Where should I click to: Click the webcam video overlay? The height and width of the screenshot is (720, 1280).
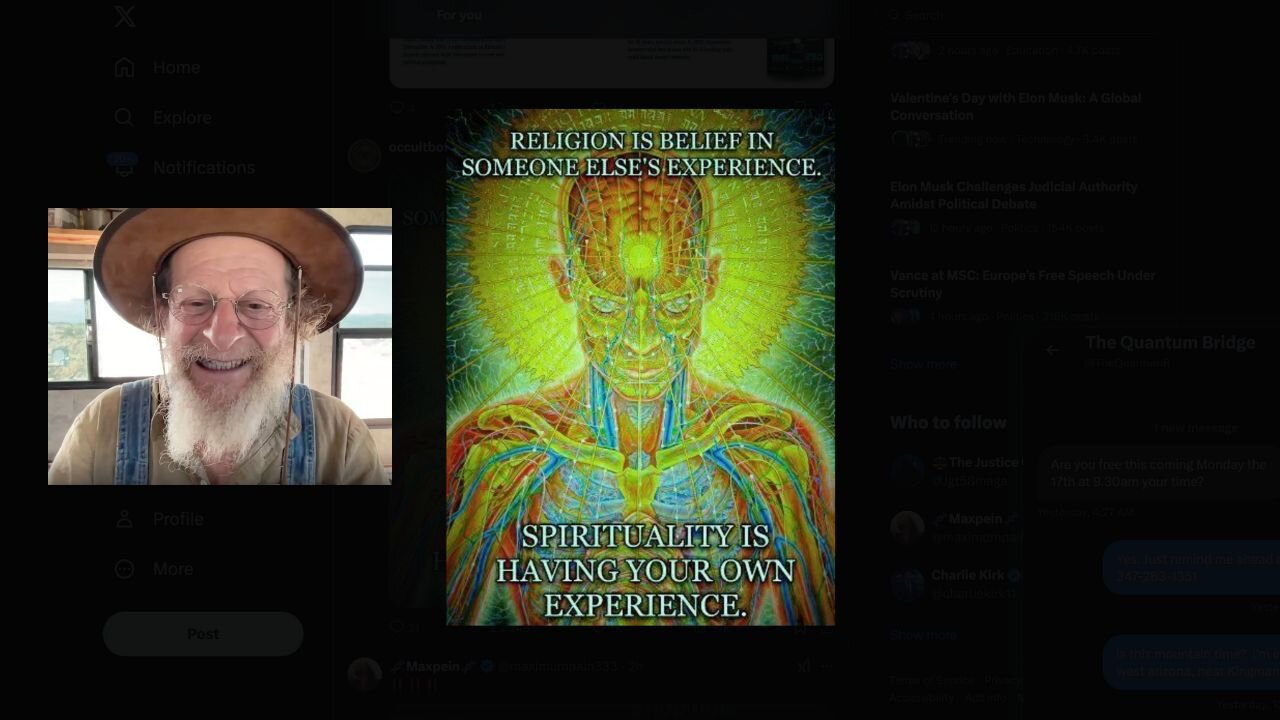[x=220, y=346]
